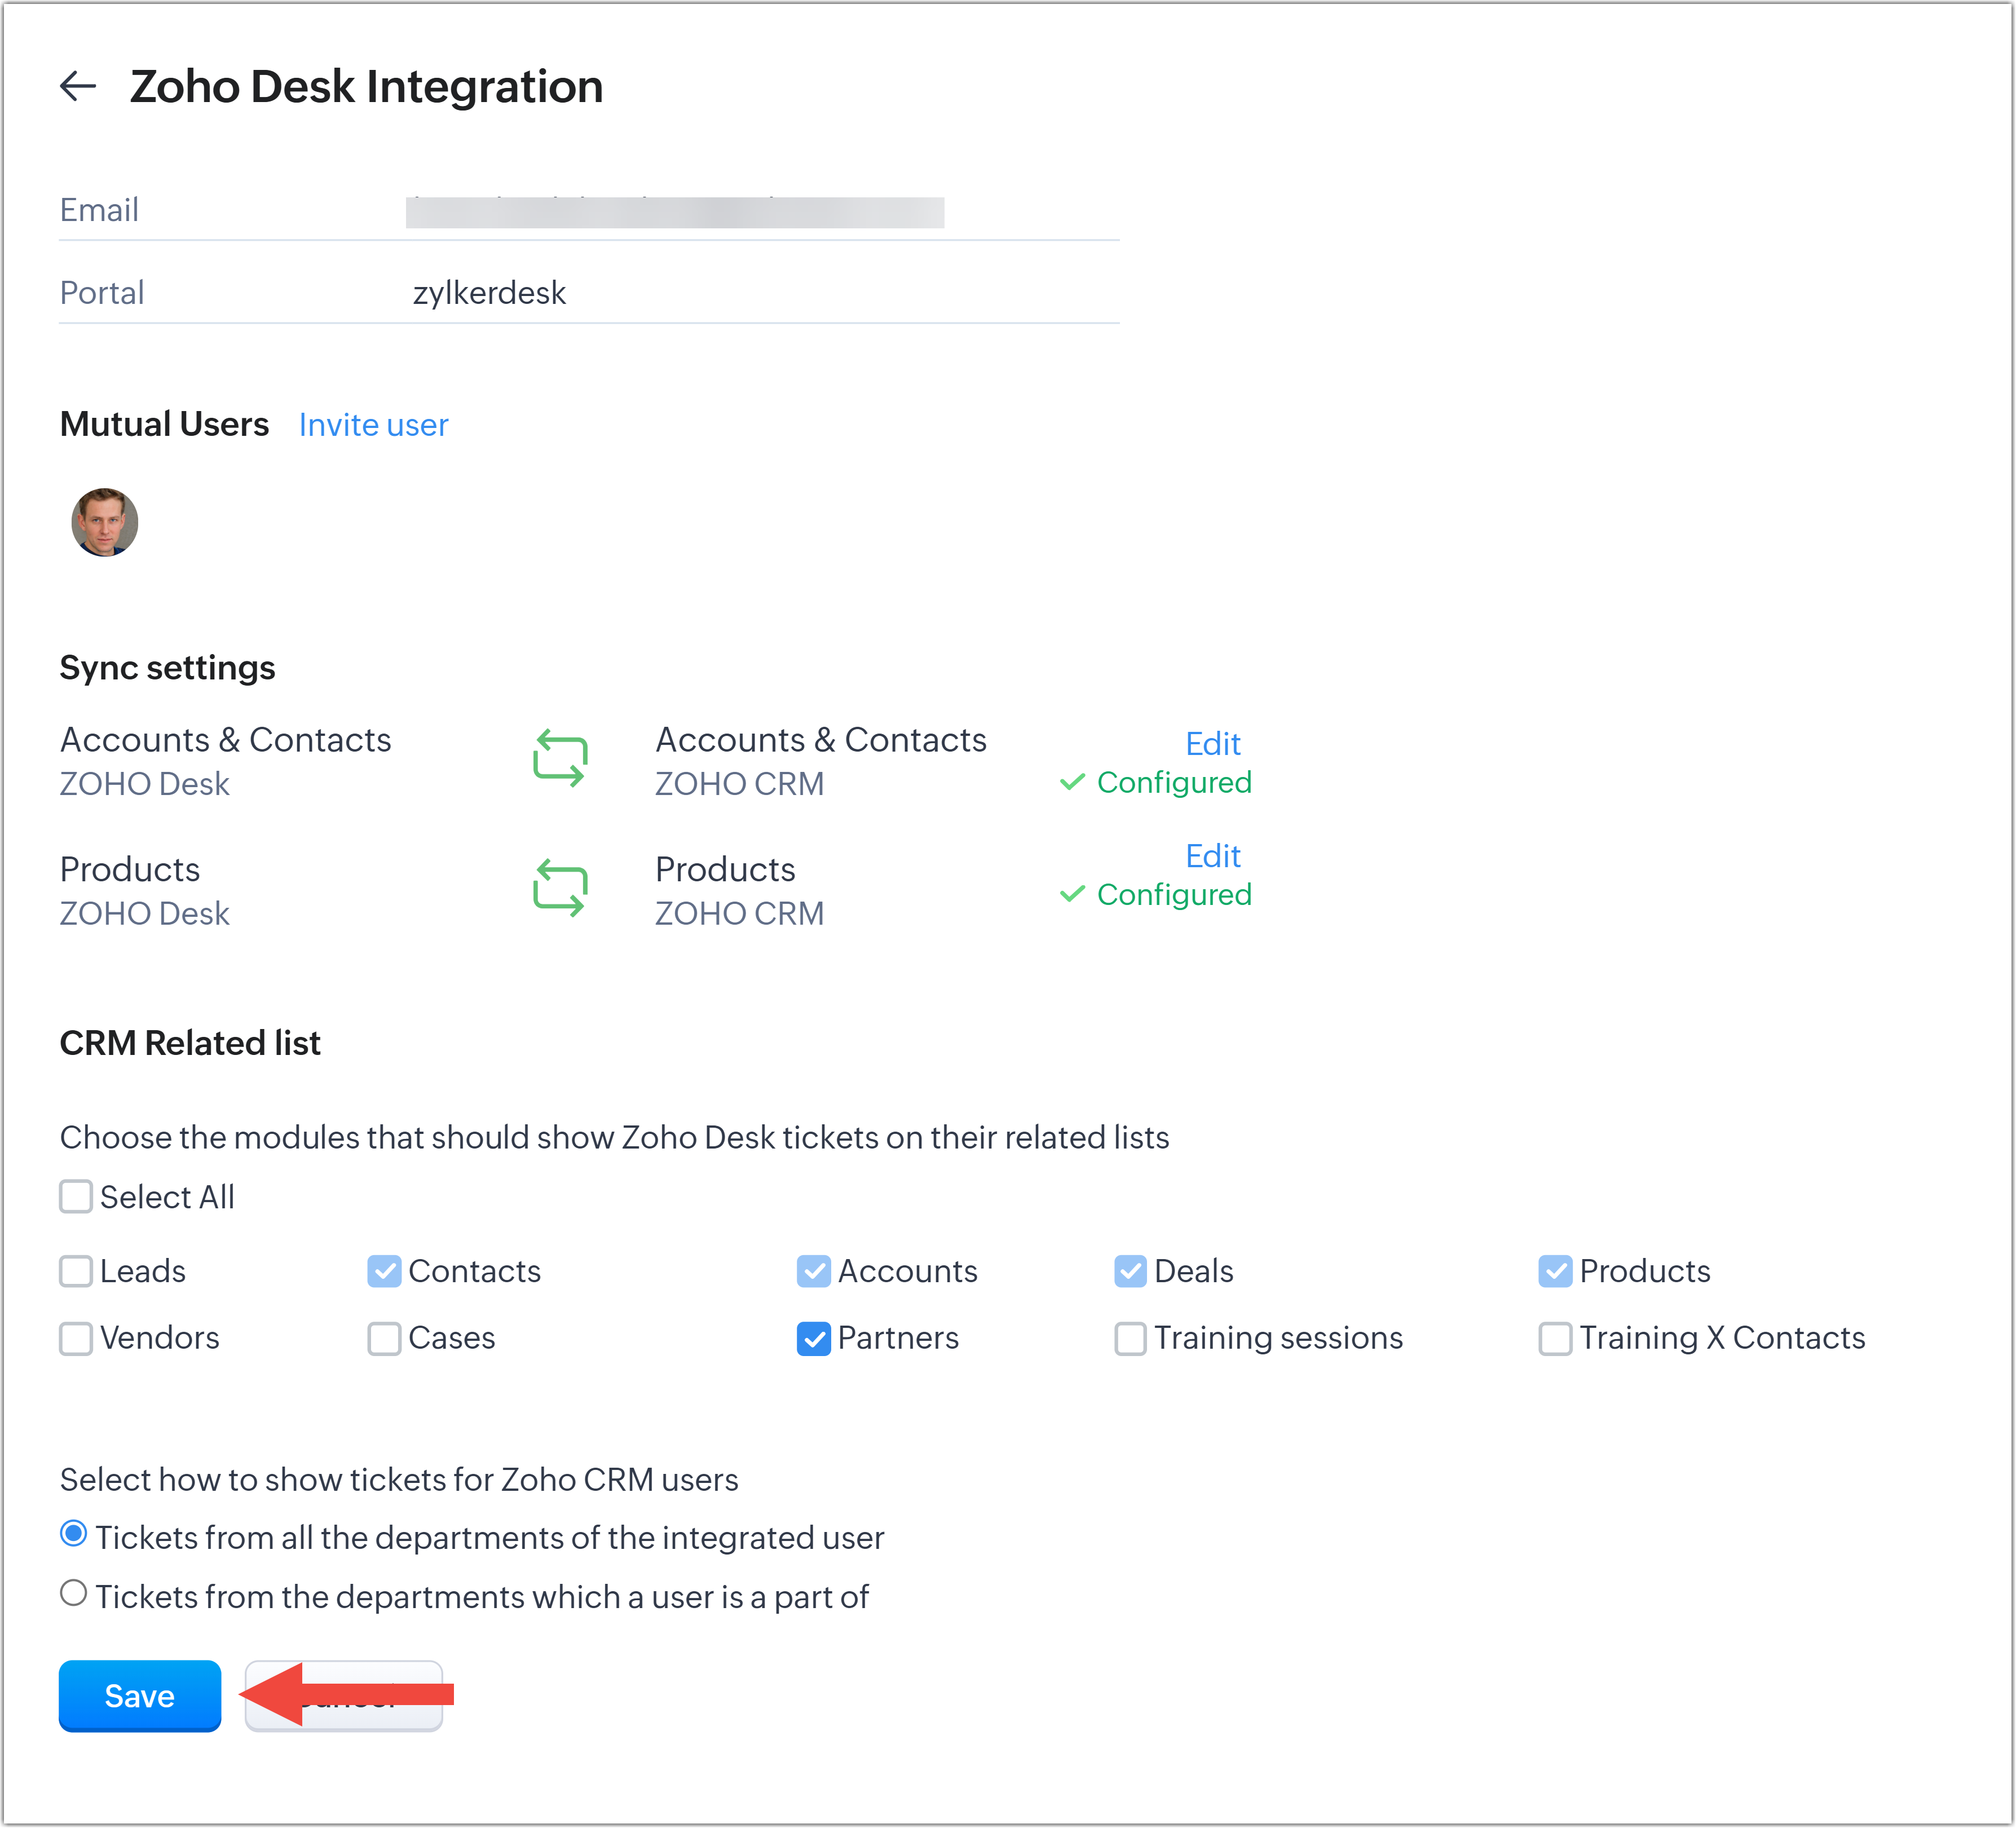Screen dimensions: 2016x1828
Task: Toggle the Deals checkbox
Action: (1130, 1271)
